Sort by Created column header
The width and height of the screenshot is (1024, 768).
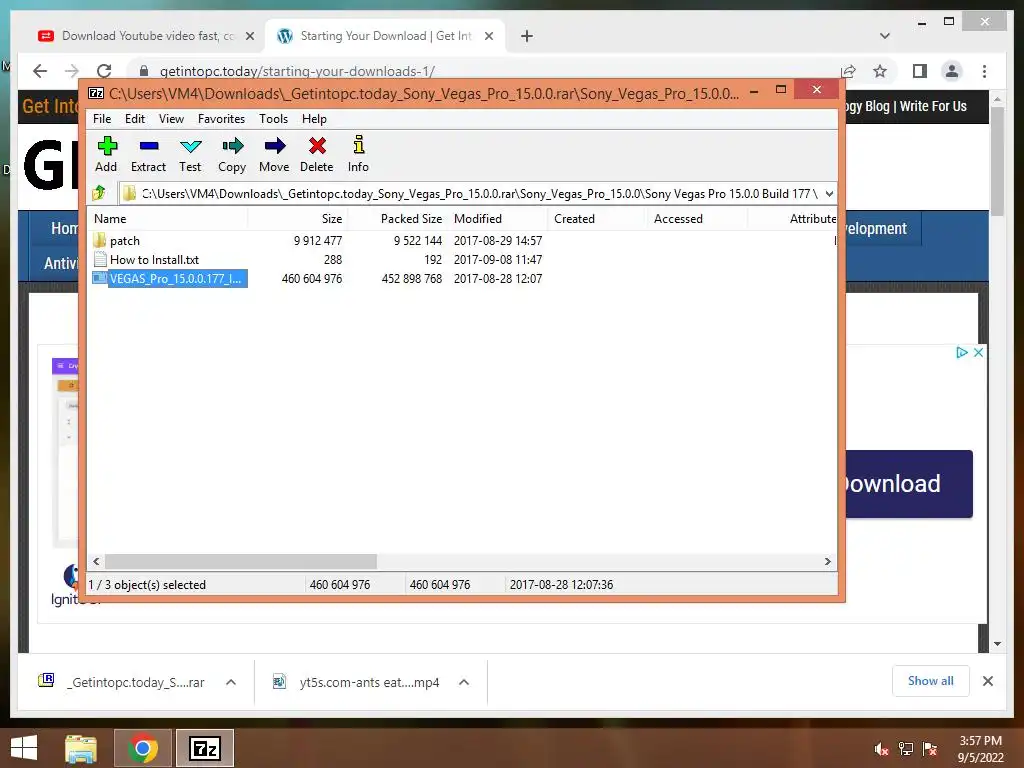[598, 219]
